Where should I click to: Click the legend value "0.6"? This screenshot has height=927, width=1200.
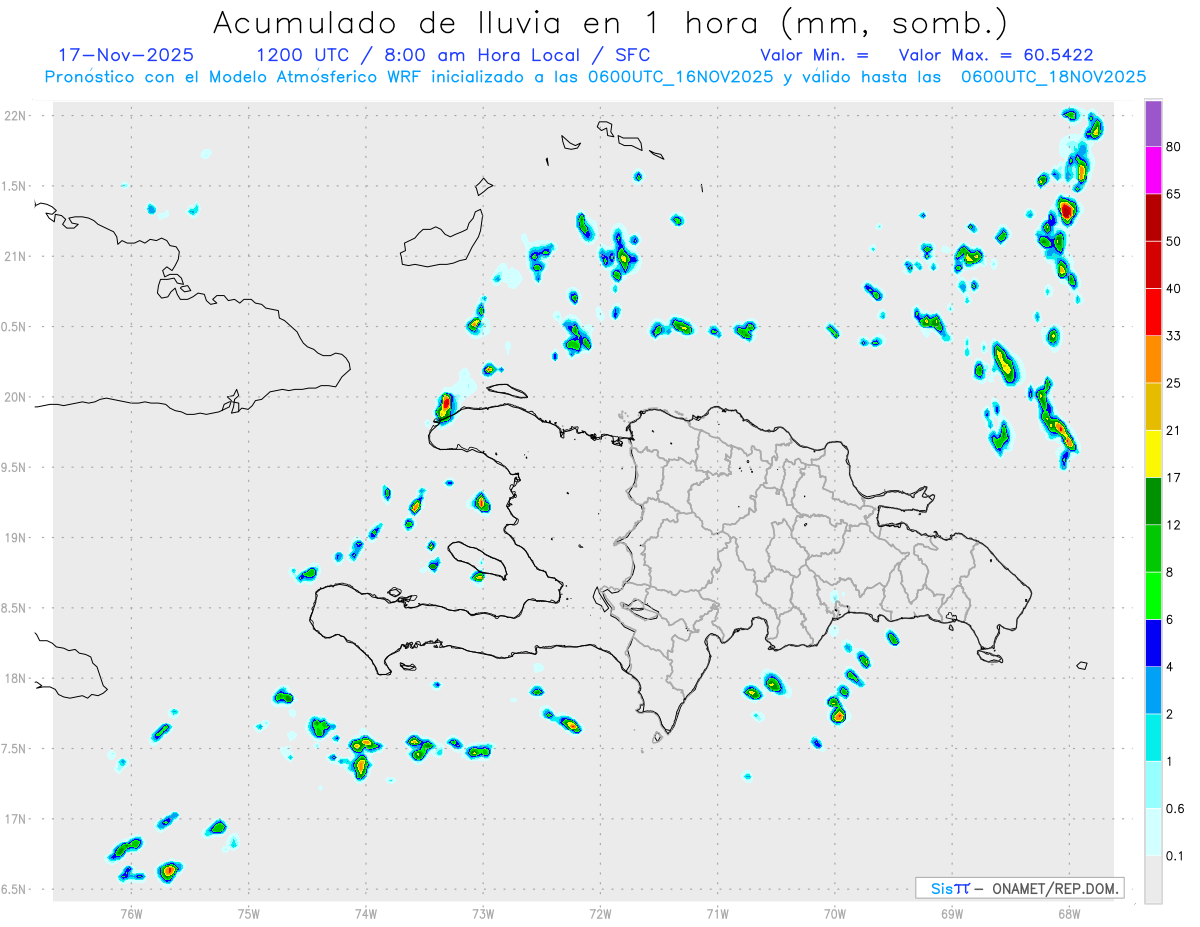[x=1176, y=809]
